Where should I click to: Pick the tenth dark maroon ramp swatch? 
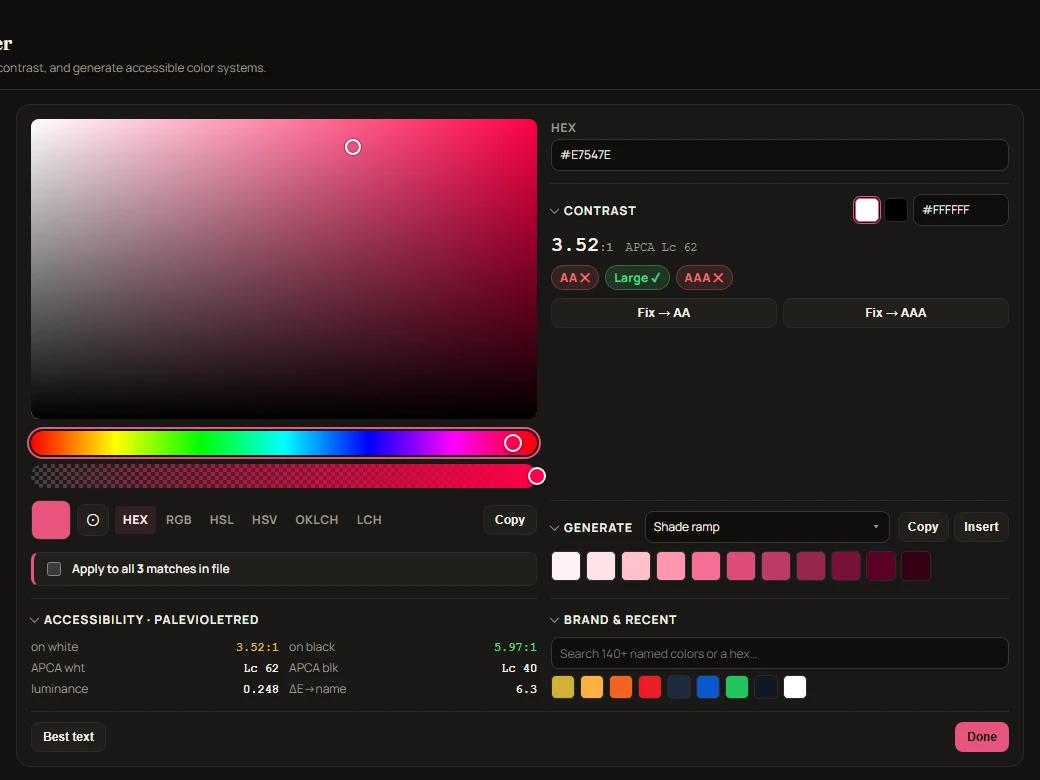(x=881, y=566)
